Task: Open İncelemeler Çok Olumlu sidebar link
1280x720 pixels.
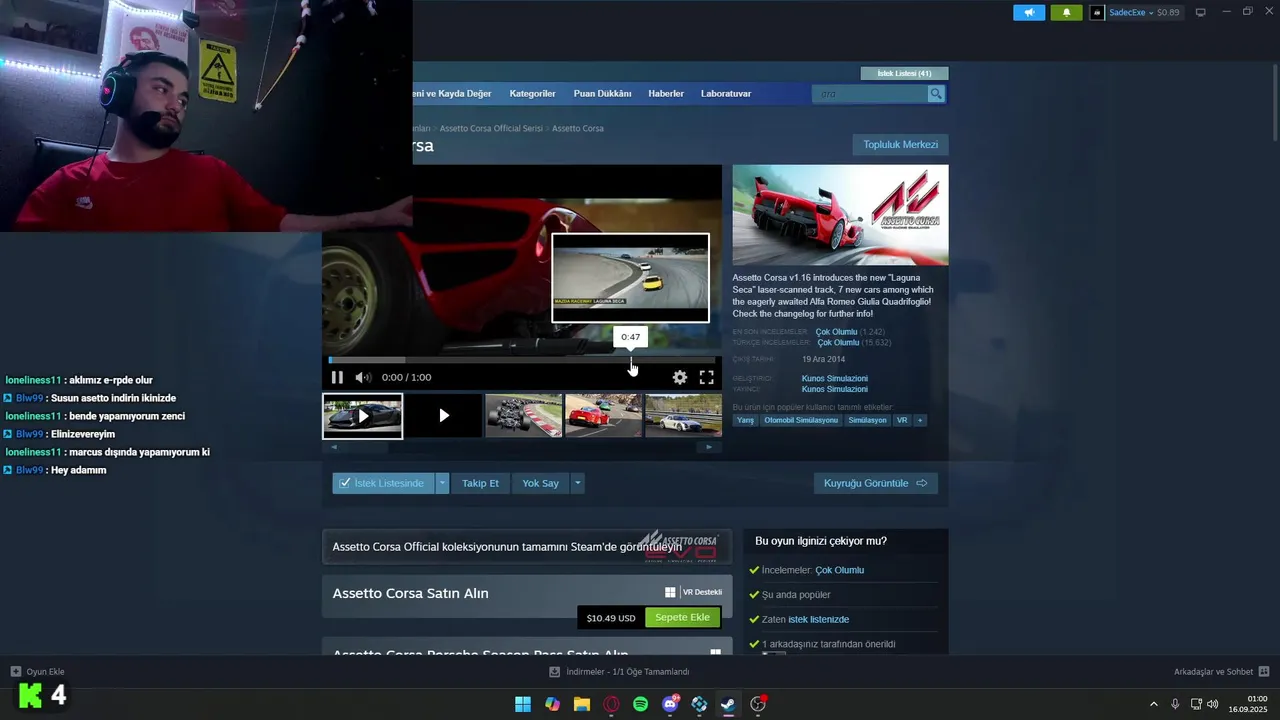Action: click(839, 570)
